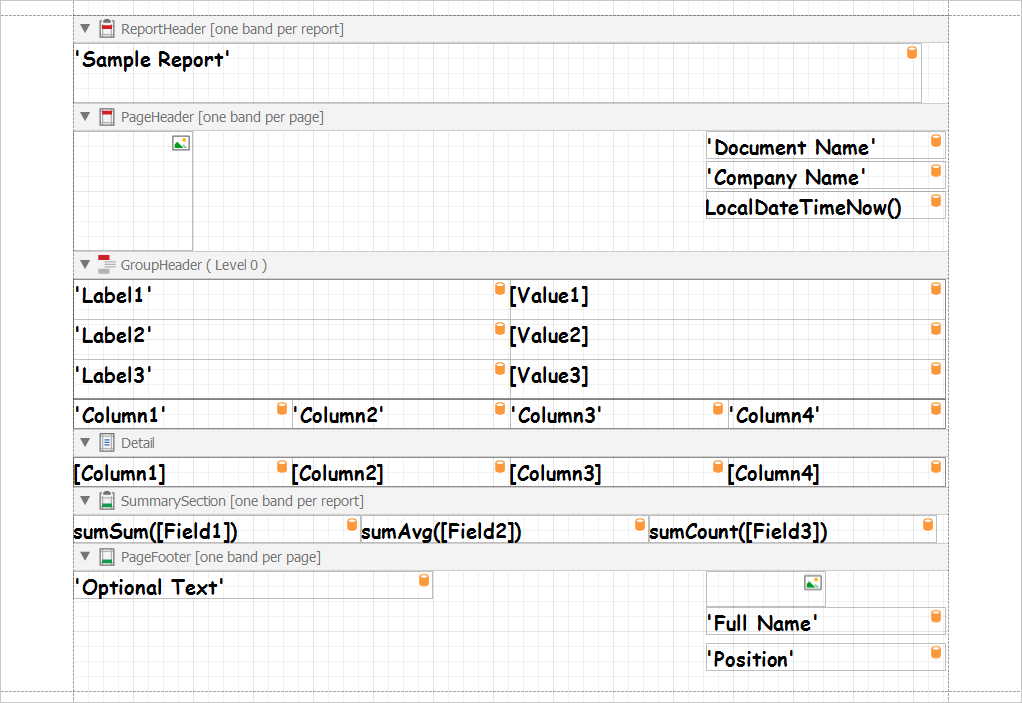Select the picture box in PageHeader
The height and width of the screenshot is (703, 1022).
(x=133, y=190)
